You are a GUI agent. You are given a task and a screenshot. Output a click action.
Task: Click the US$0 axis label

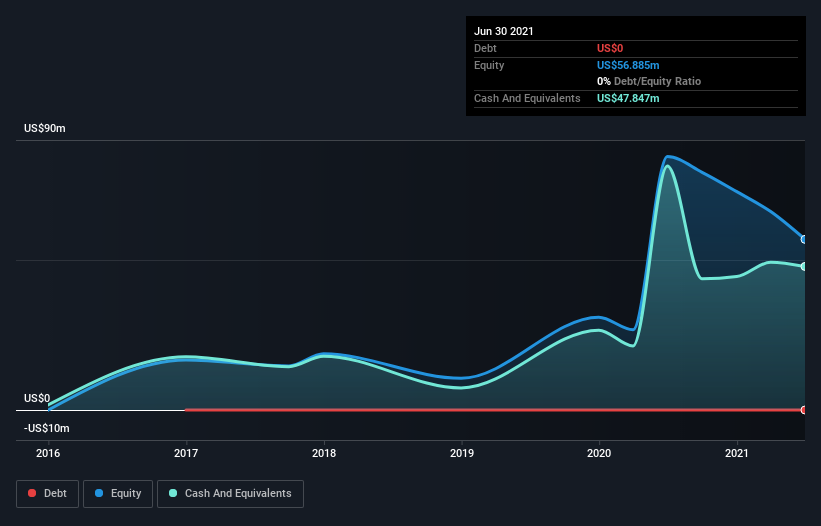[37, 398]
